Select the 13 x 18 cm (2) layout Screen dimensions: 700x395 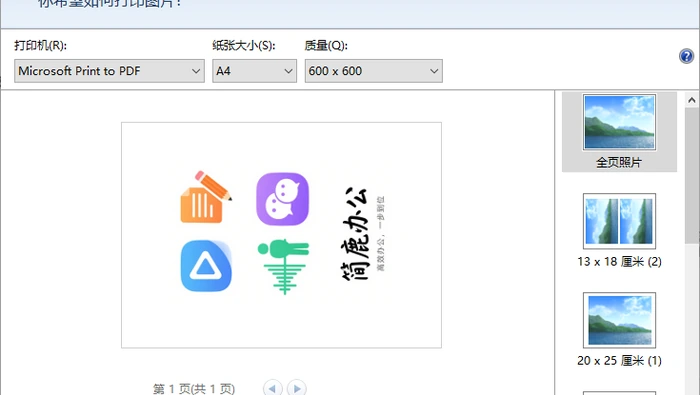pyautogui.click(x=619, y=221)
